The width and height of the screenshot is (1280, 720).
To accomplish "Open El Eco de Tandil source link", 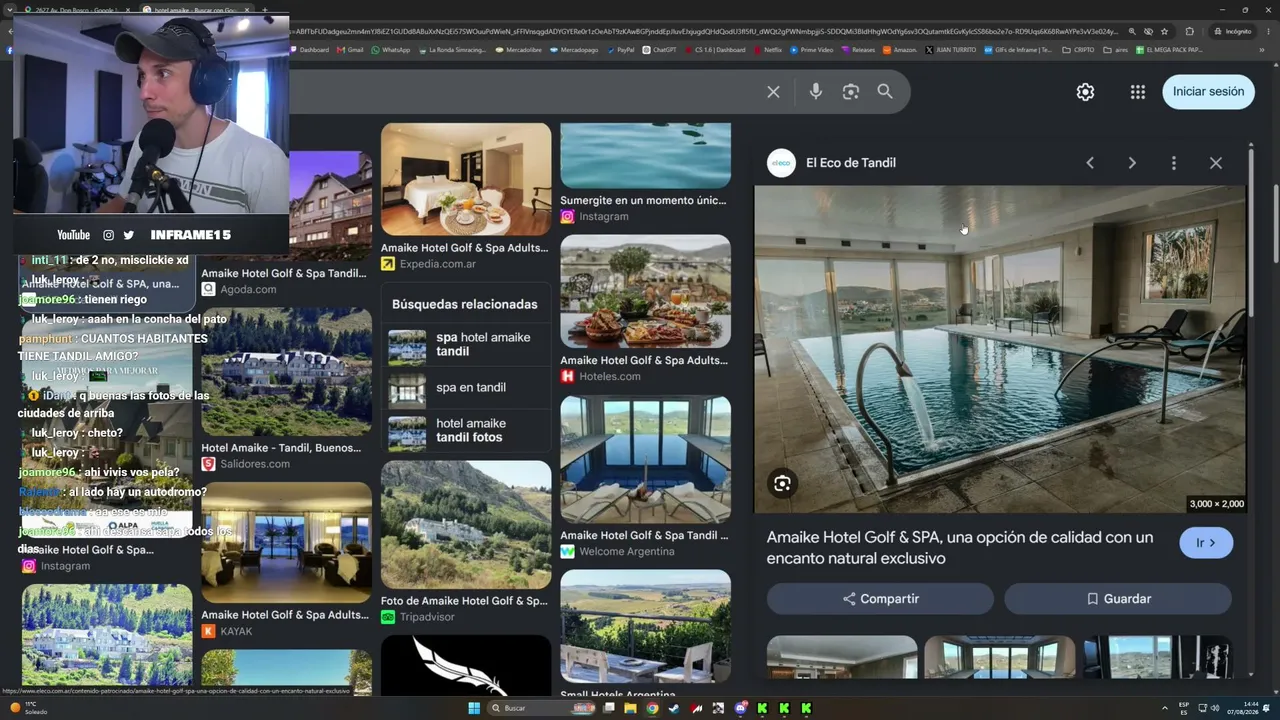I will click(x=850, y=163).
